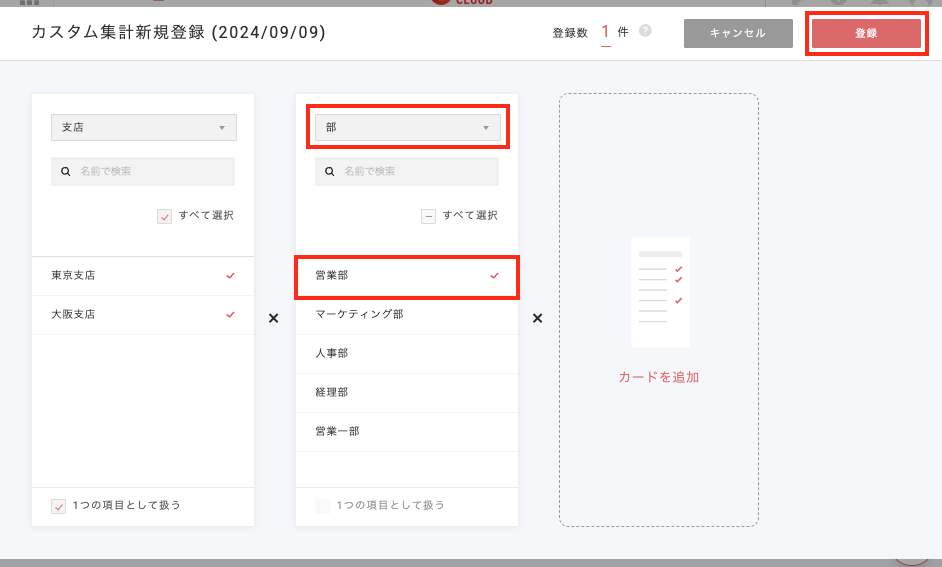Select 経理部 row
Viewport: 942px width, 567px height.
coord(407,393)
